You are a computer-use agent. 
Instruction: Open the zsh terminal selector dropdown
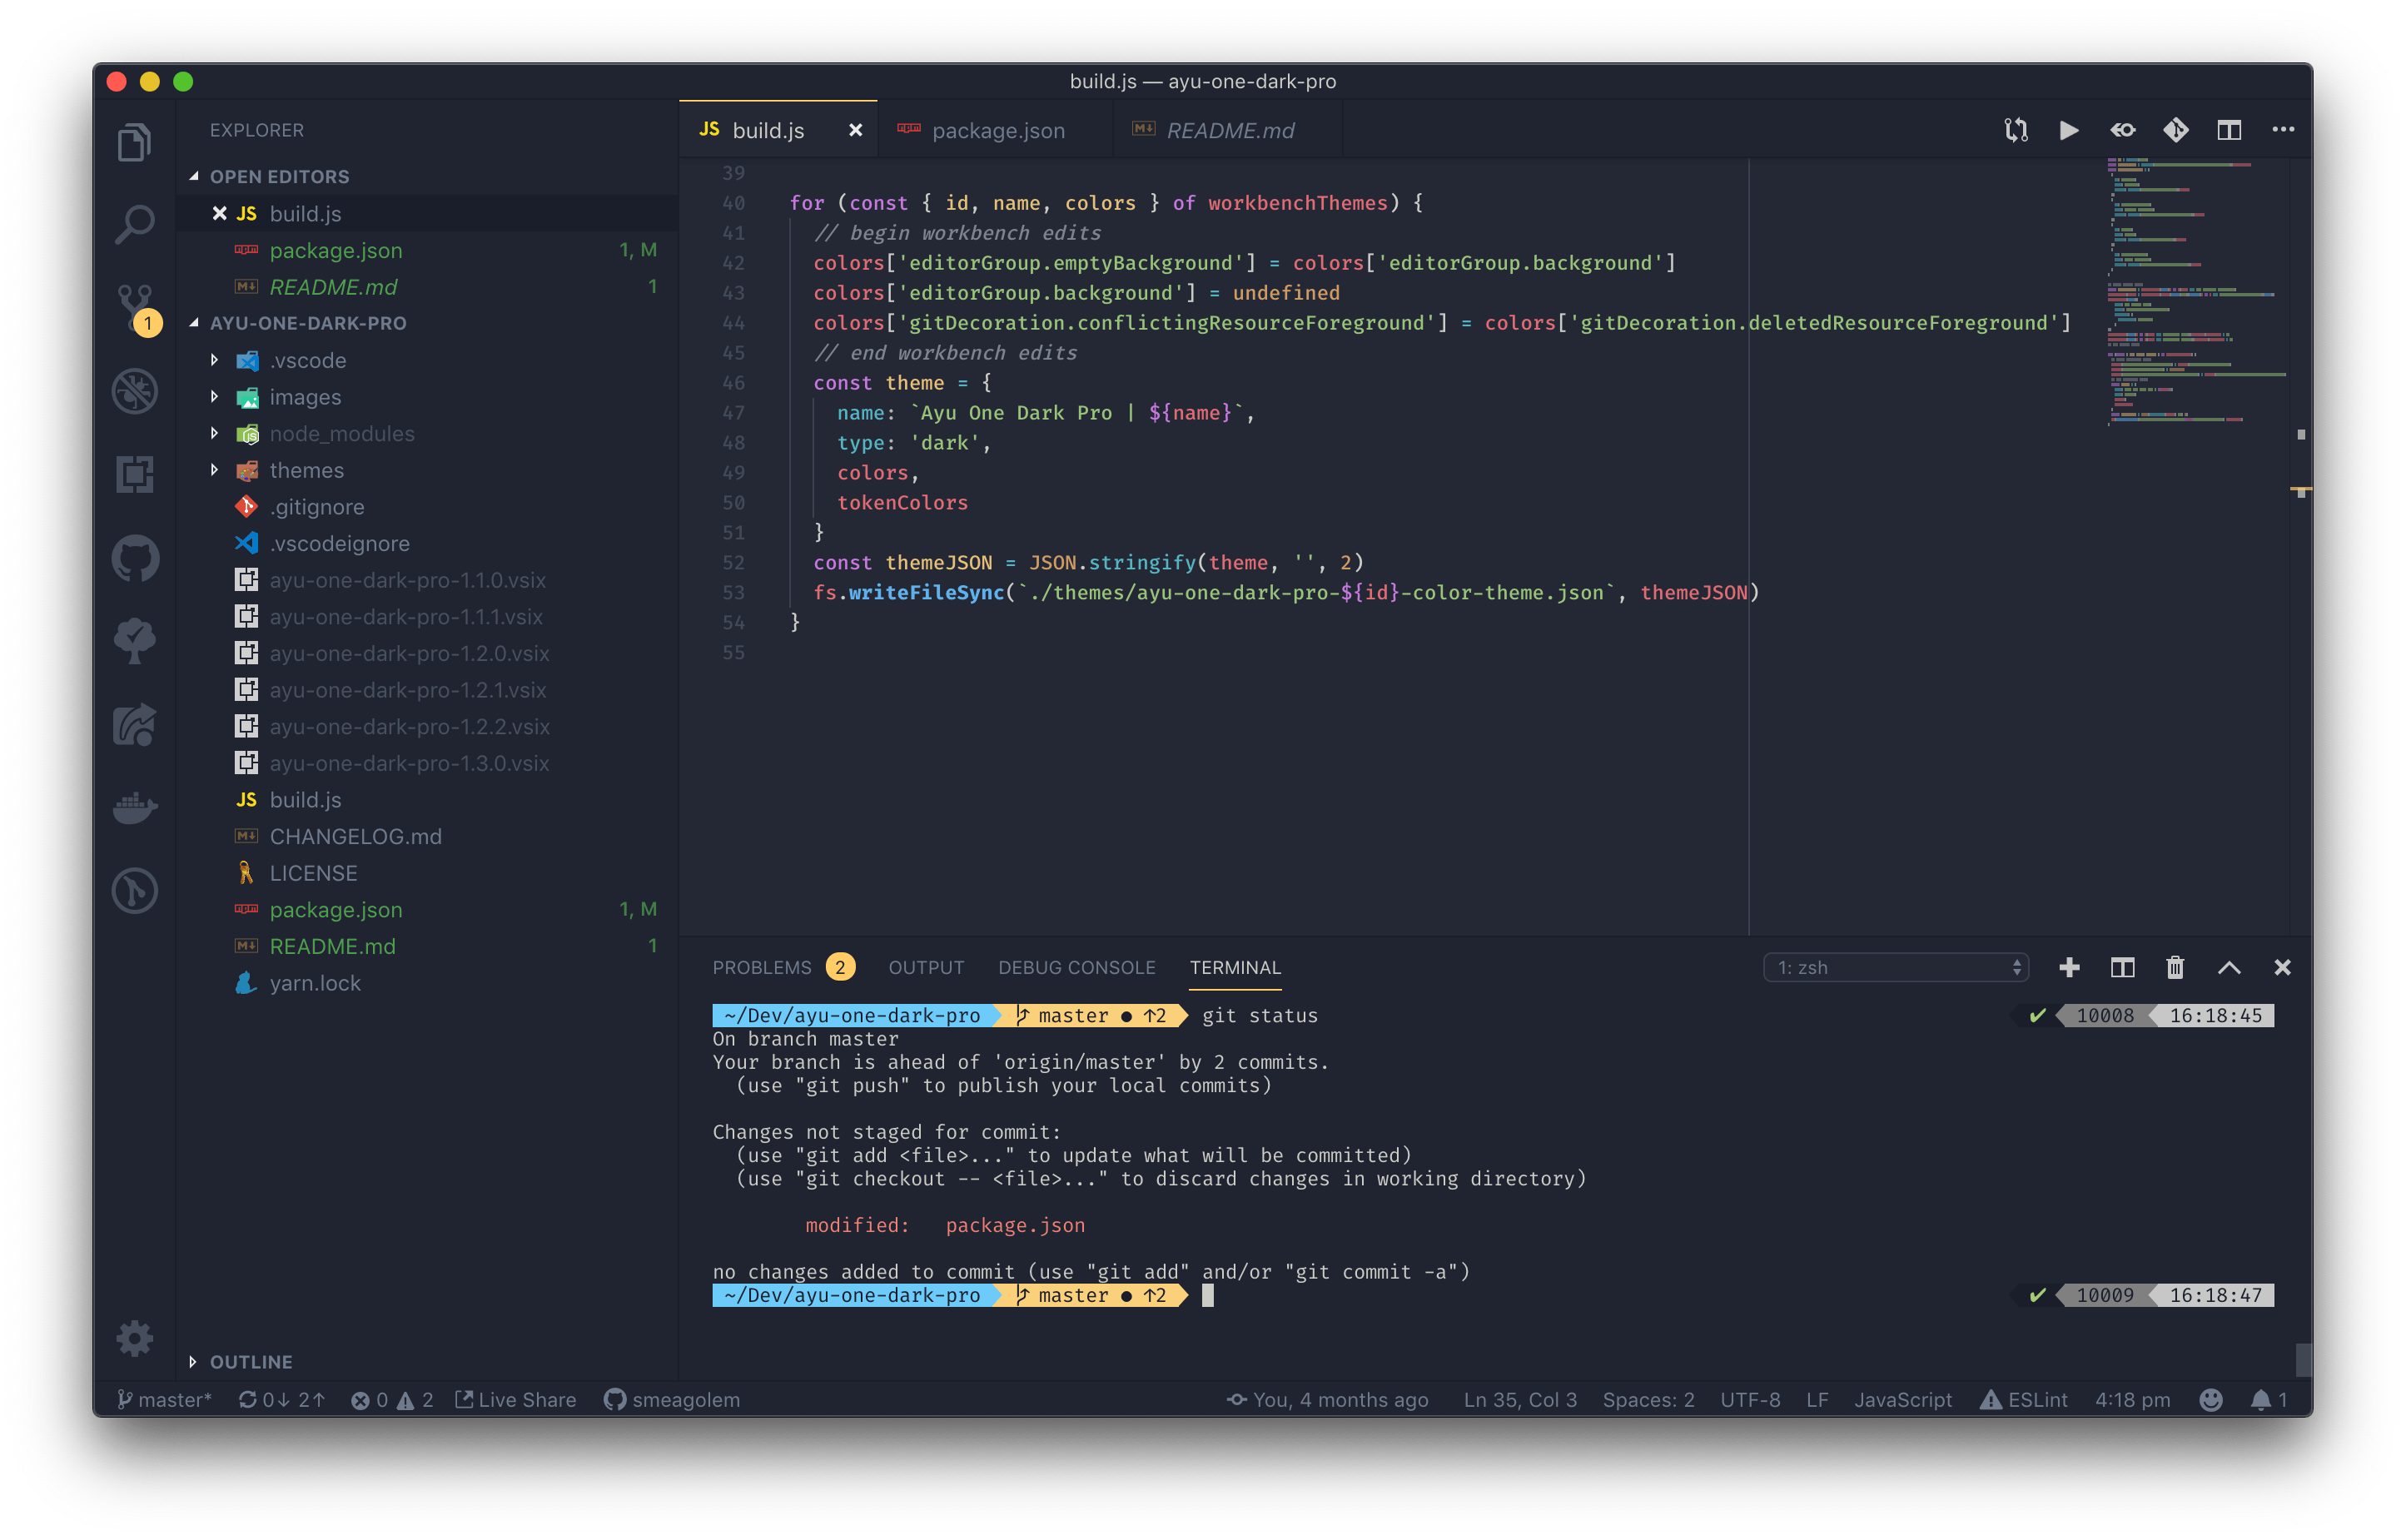point(1895,967)
